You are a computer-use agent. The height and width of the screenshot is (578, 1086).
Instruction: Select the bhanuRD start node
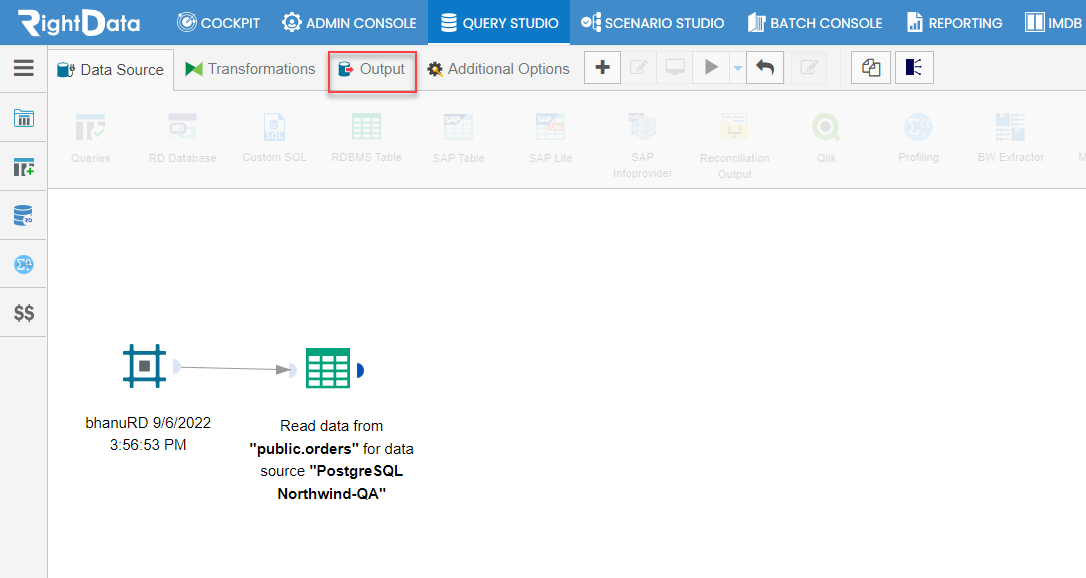pyautogui.click(x=145, y=365)
